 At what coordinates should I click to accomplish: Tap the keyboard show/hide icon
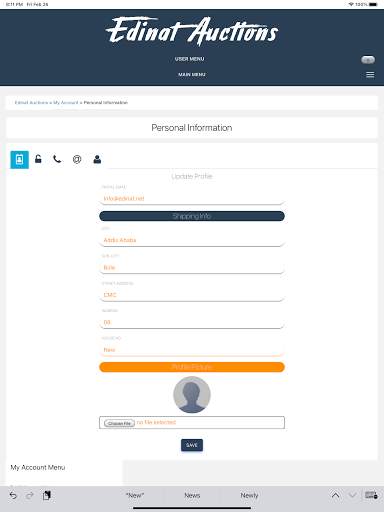point(371,495)
